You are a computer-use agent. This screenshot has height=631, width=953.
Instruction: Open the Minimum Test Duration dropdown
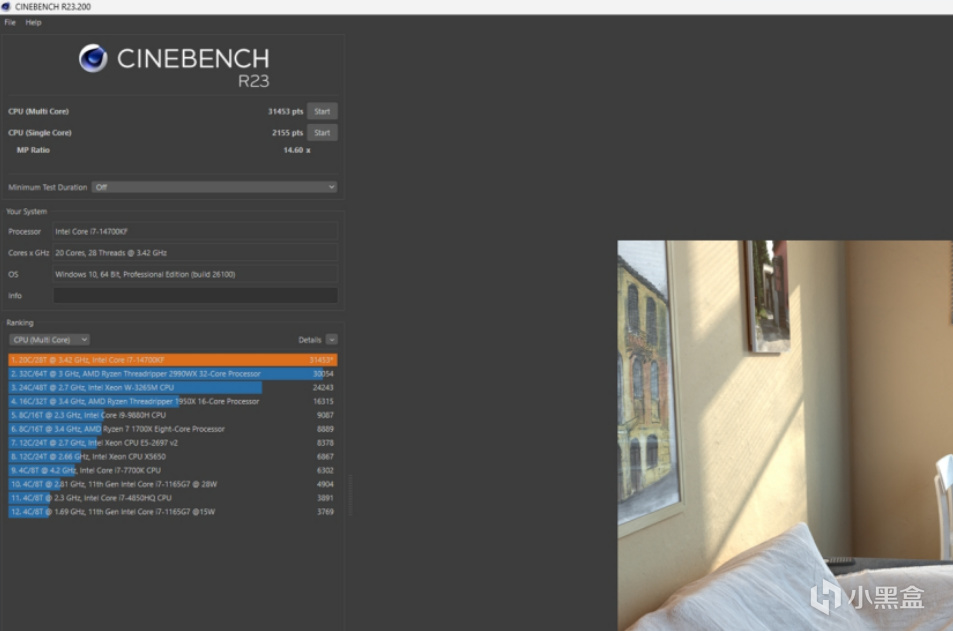click(215, 187)
